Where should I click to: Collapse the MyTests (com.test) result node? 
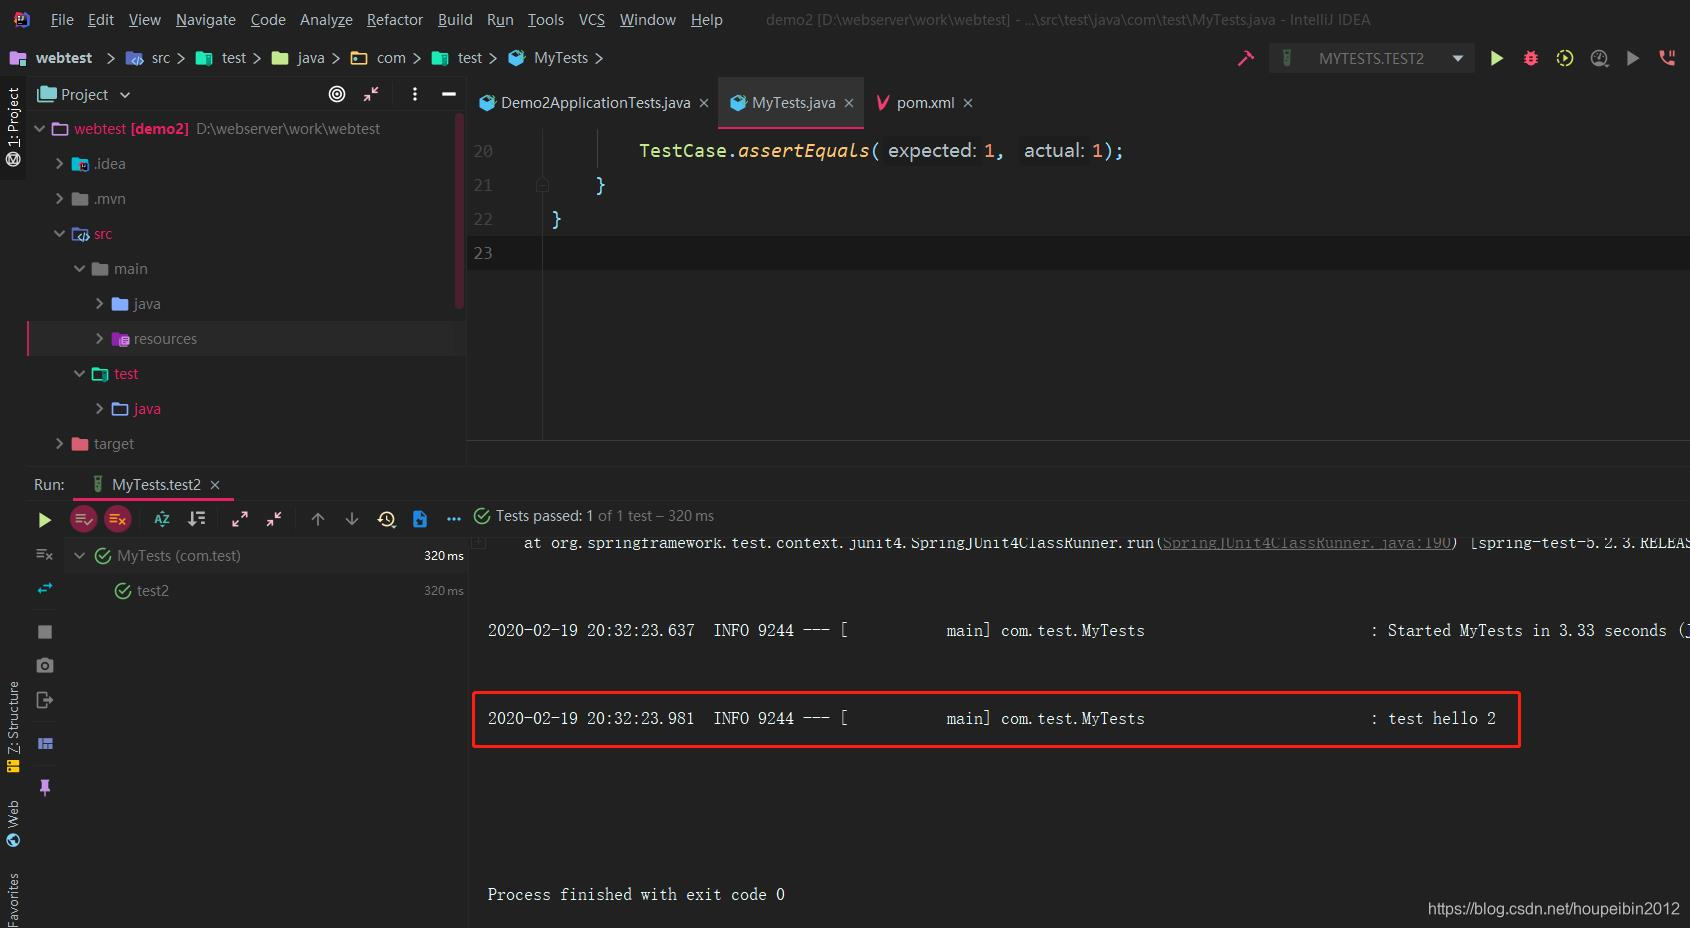[80, 556]
